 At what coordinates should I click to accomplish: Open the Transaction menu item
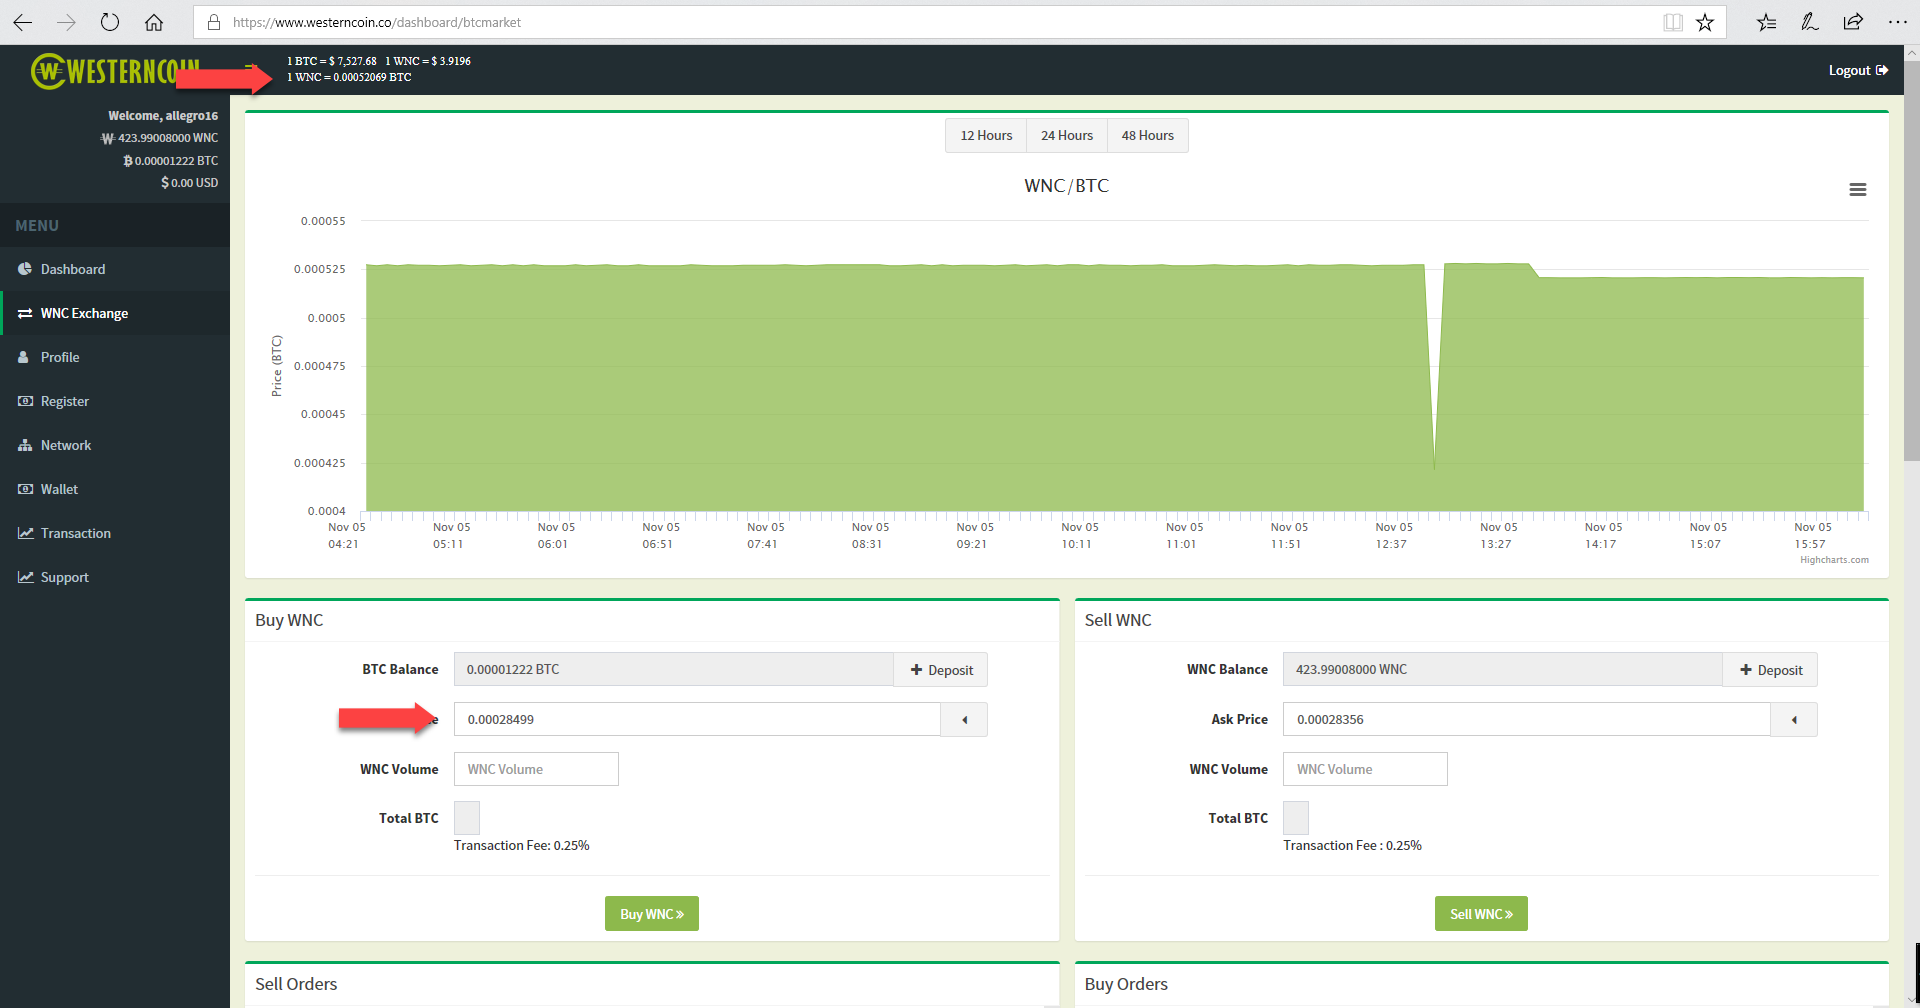pos(115,533)
